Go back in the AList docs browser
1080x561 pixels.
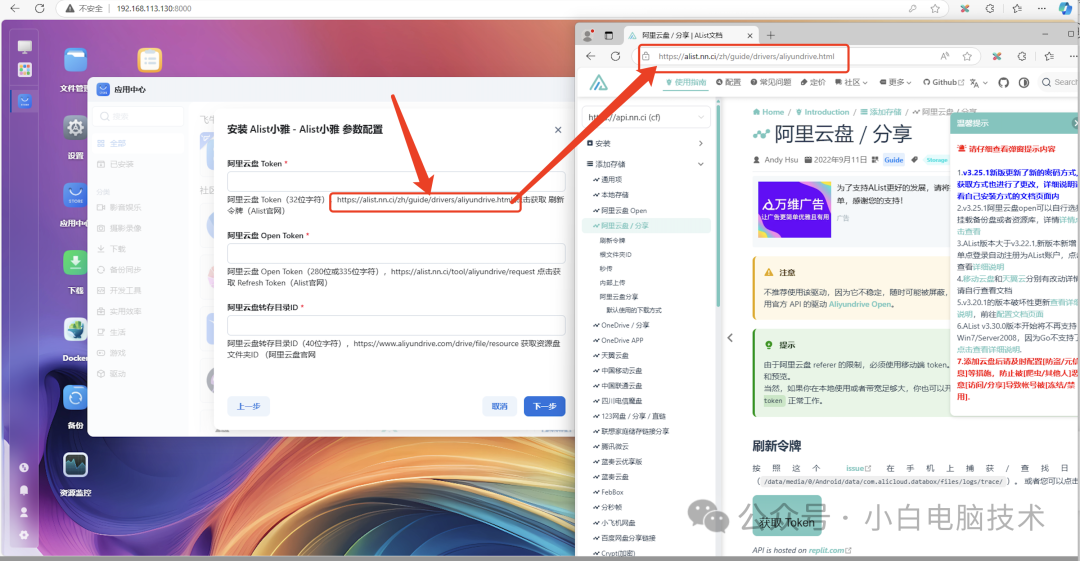pyautogui.click(x=590, y=57)
